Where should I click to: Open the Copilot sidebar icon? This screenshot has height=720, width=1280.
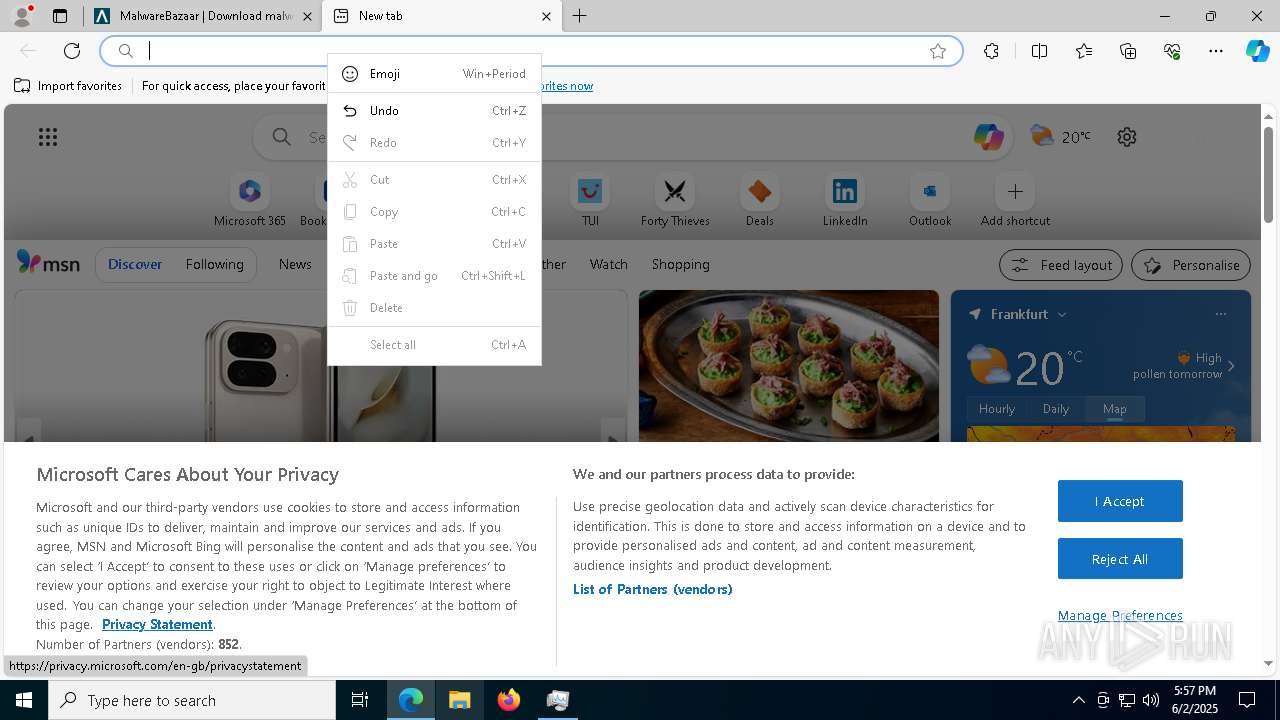coord(1257,51)
